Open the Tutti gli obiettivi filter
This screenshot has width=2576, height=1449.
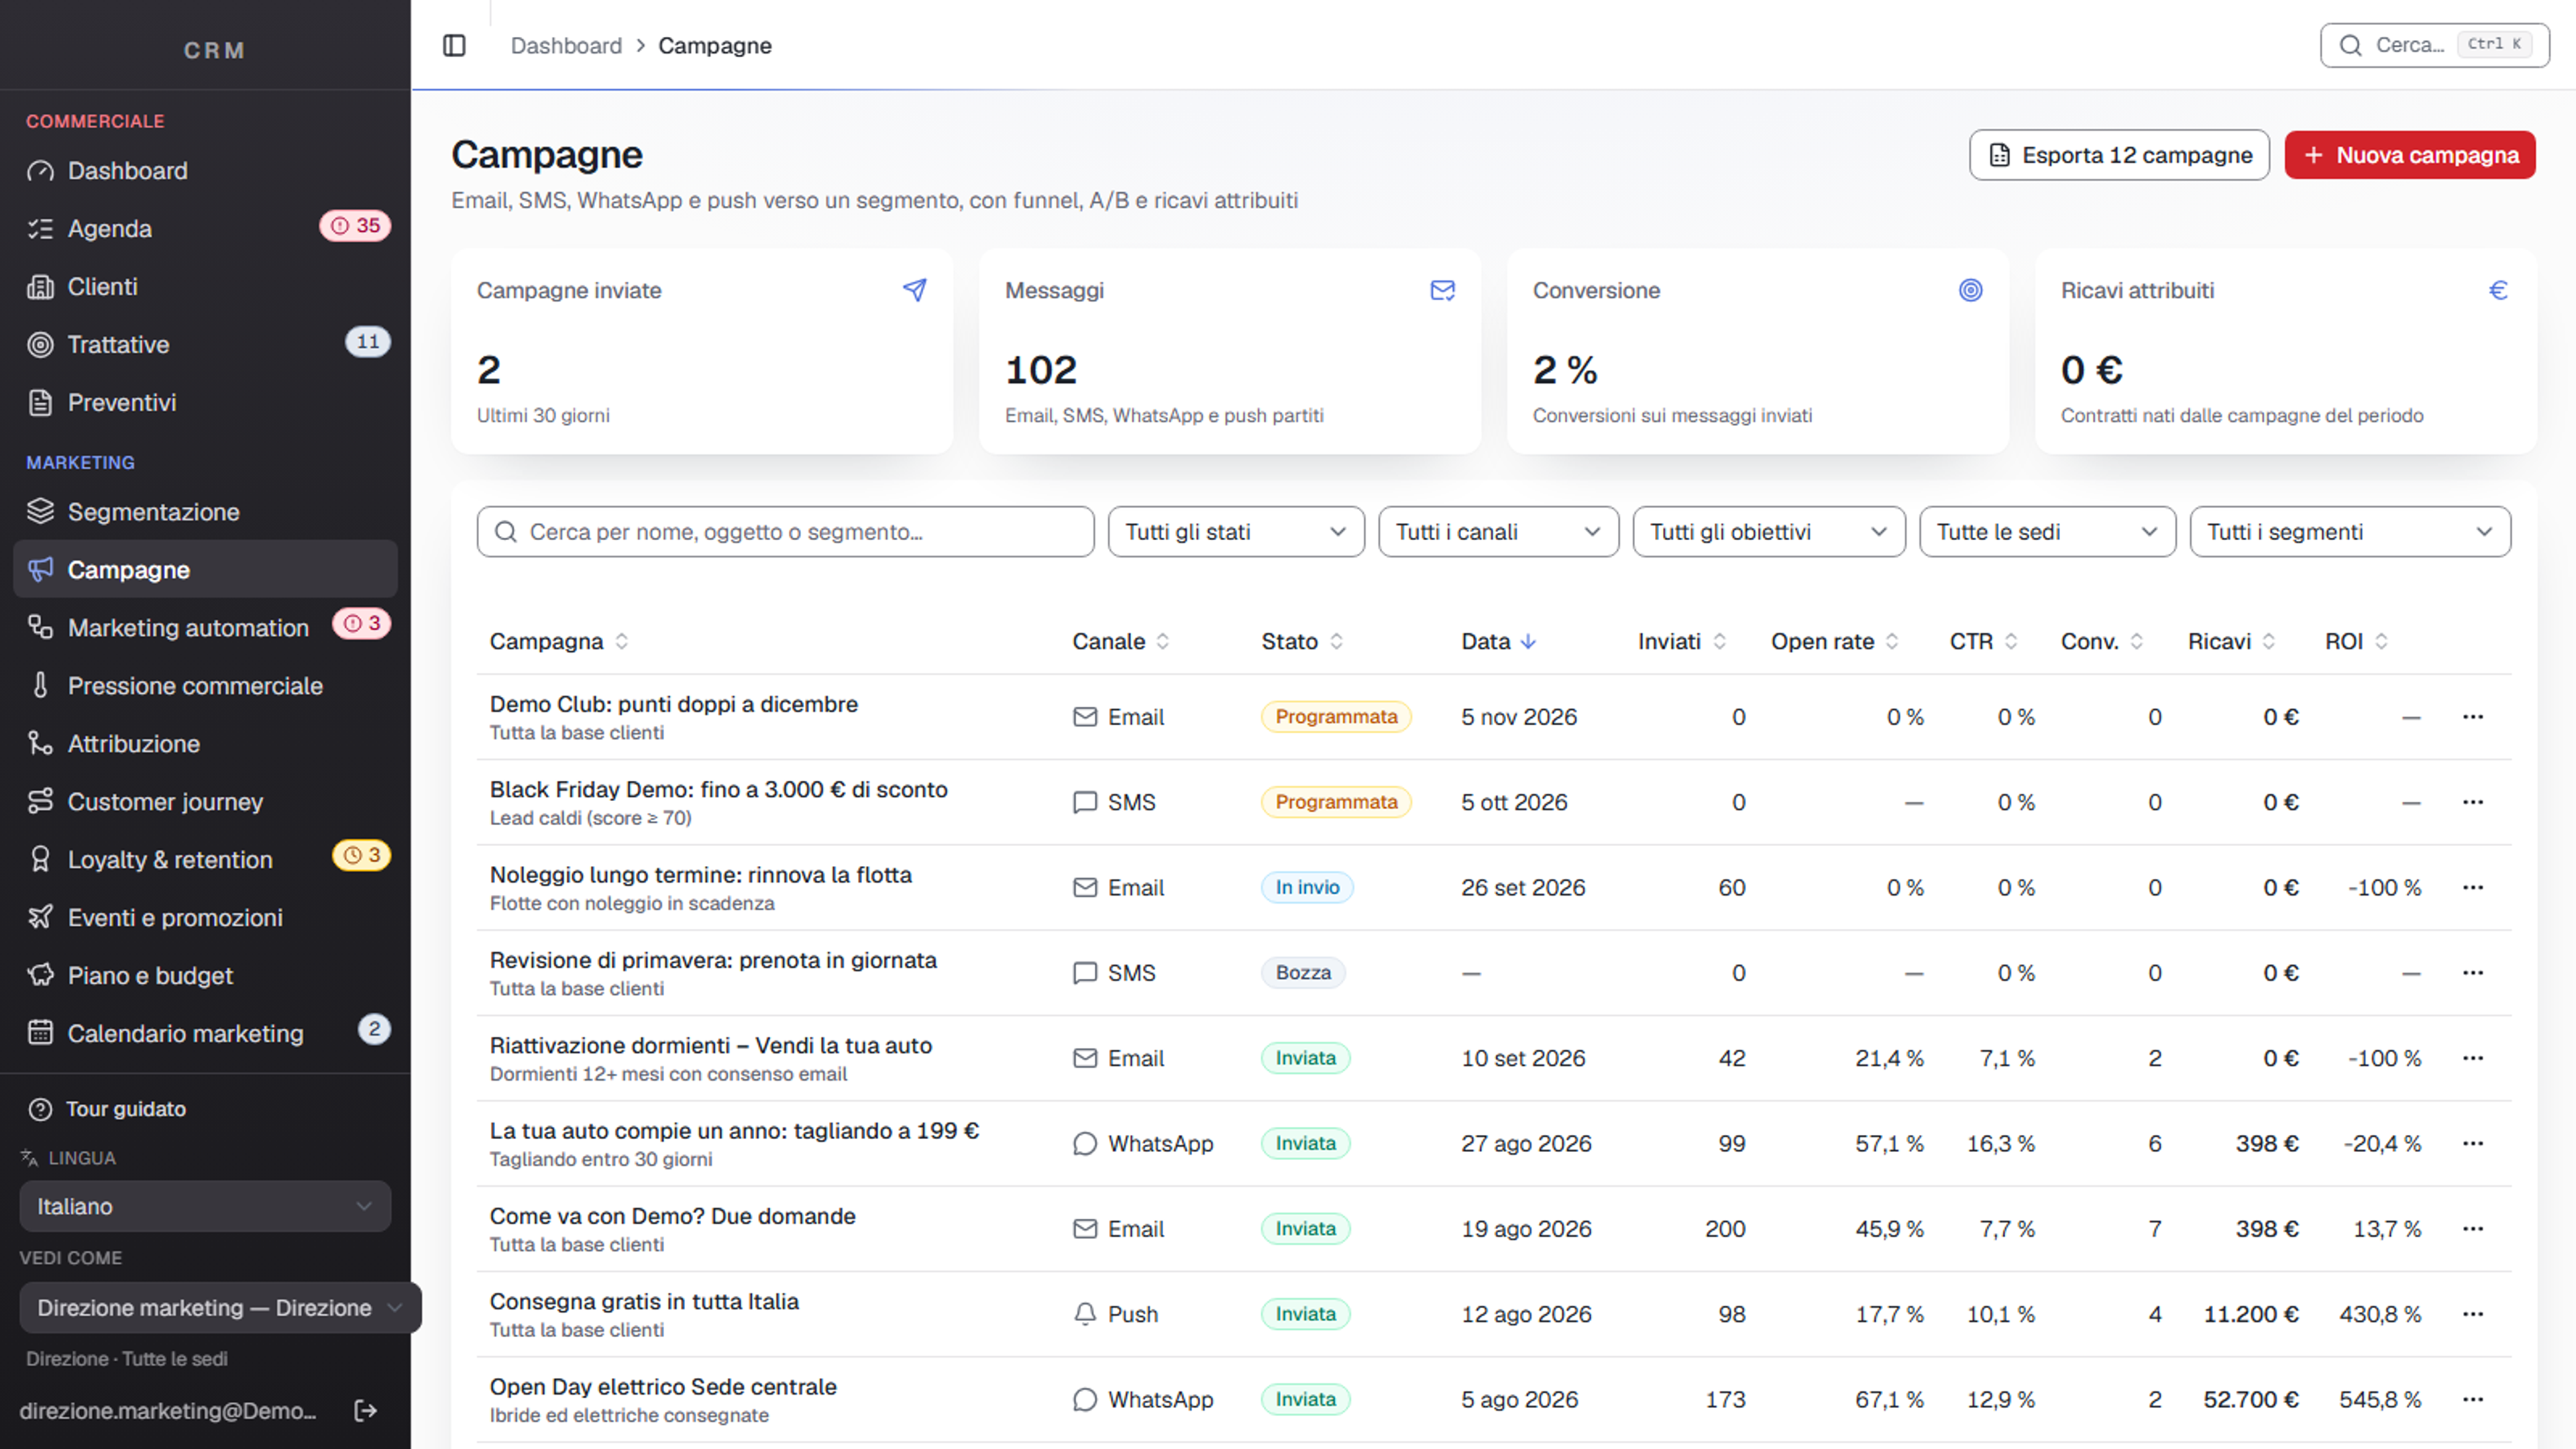click(1769, 532)
